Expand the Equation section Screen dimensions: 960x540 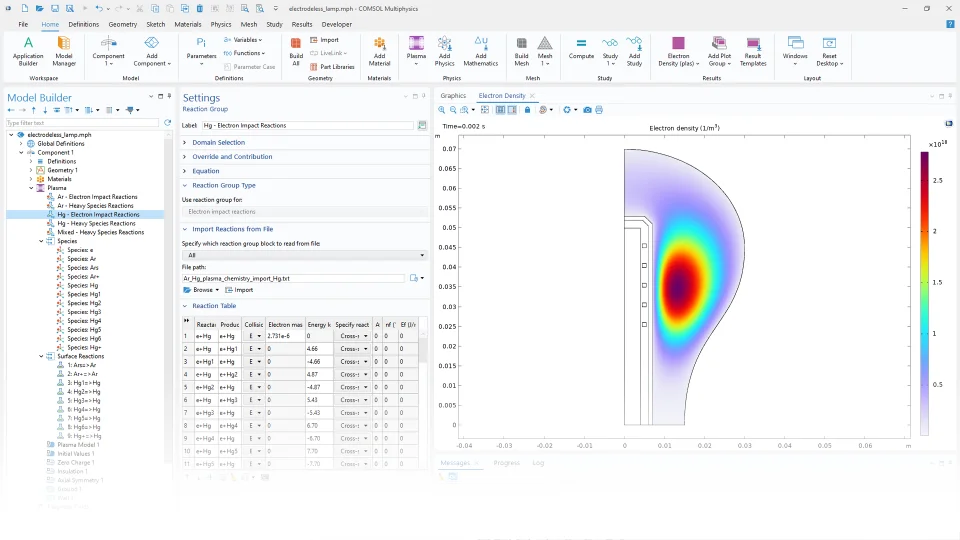pyautogui.click(x=206, y=171)
